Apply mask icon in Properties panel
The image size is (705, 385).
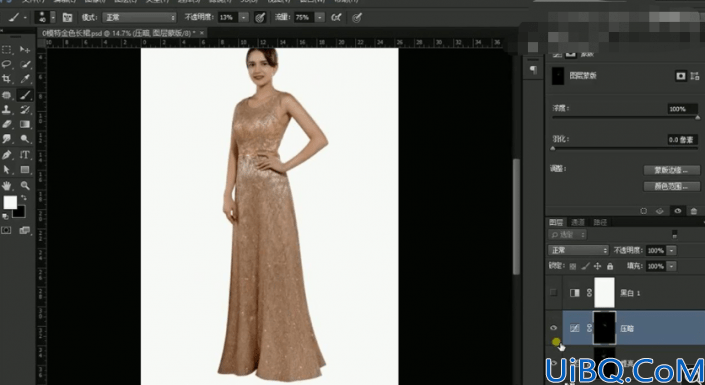(x=660, y=210)
